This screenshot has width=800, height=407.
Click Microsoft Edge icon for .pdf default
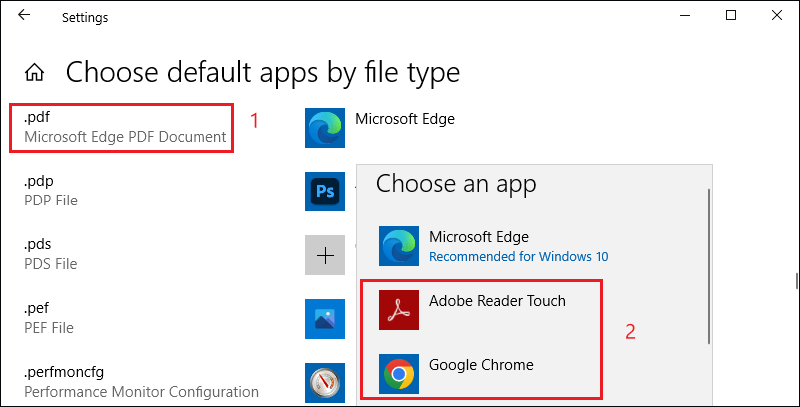click(325, 128)
